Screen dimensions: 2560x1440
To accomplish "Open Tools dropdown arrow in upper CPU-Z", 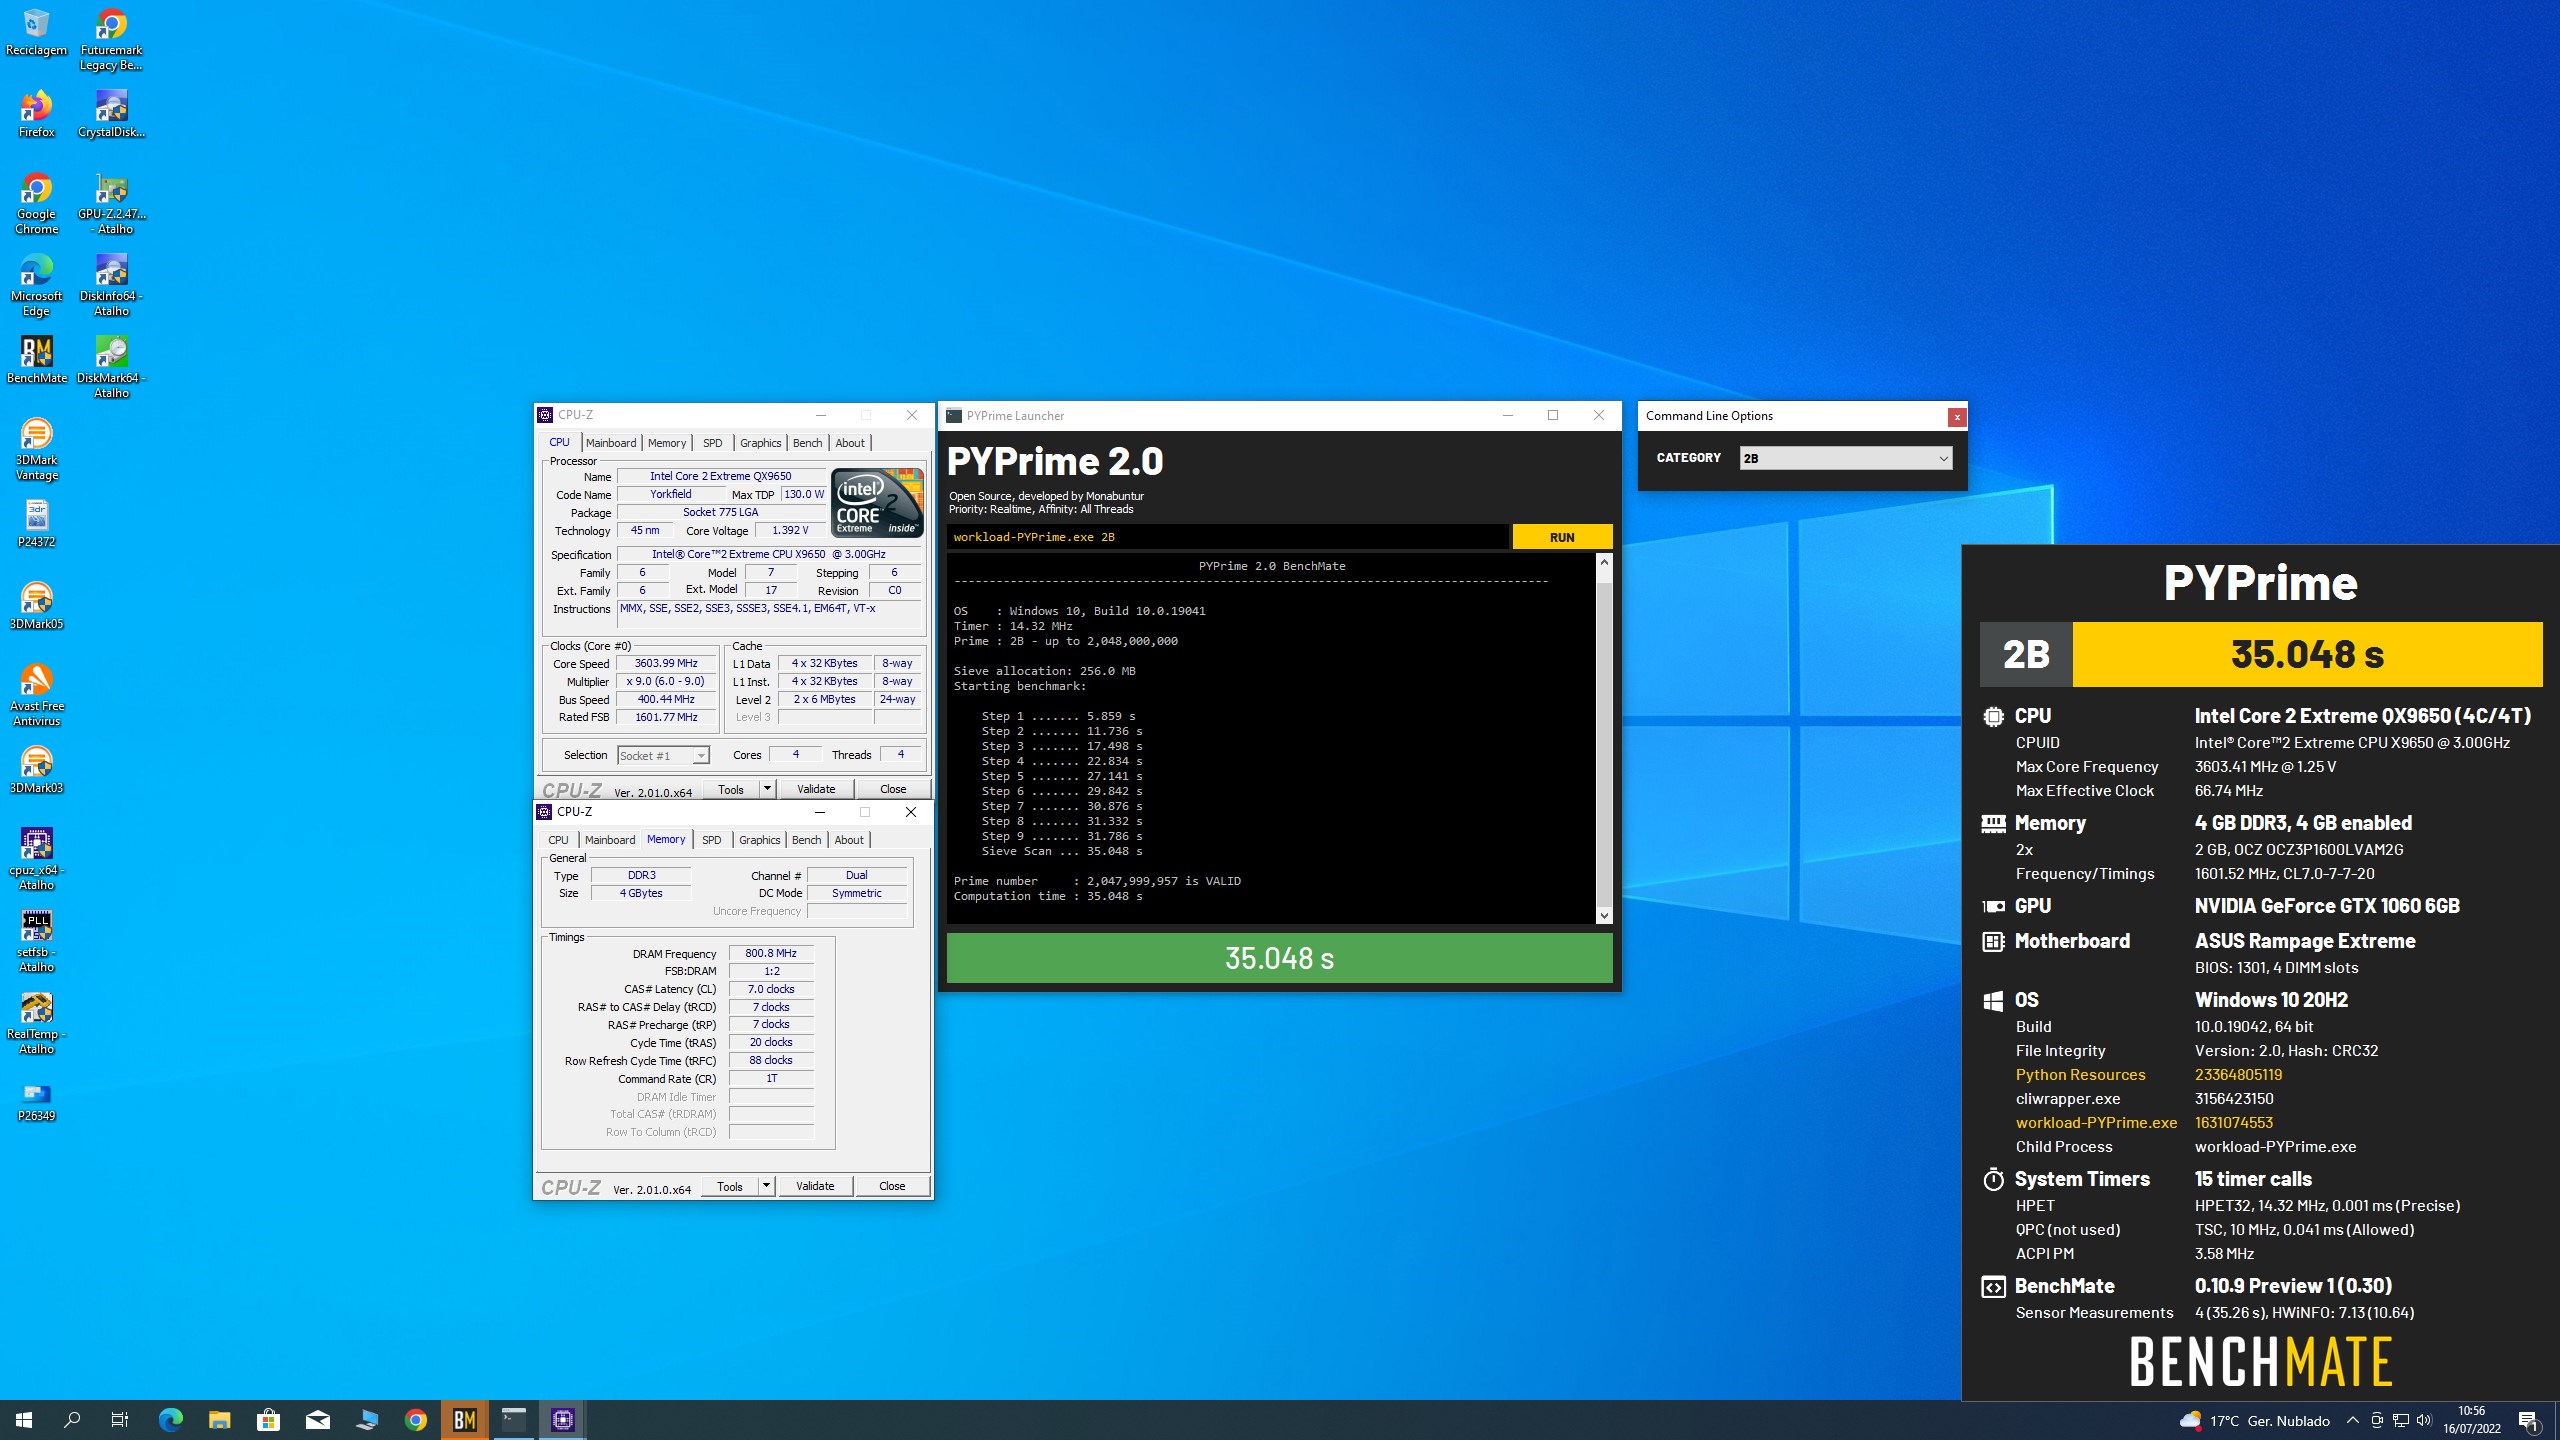I will 767,789.
